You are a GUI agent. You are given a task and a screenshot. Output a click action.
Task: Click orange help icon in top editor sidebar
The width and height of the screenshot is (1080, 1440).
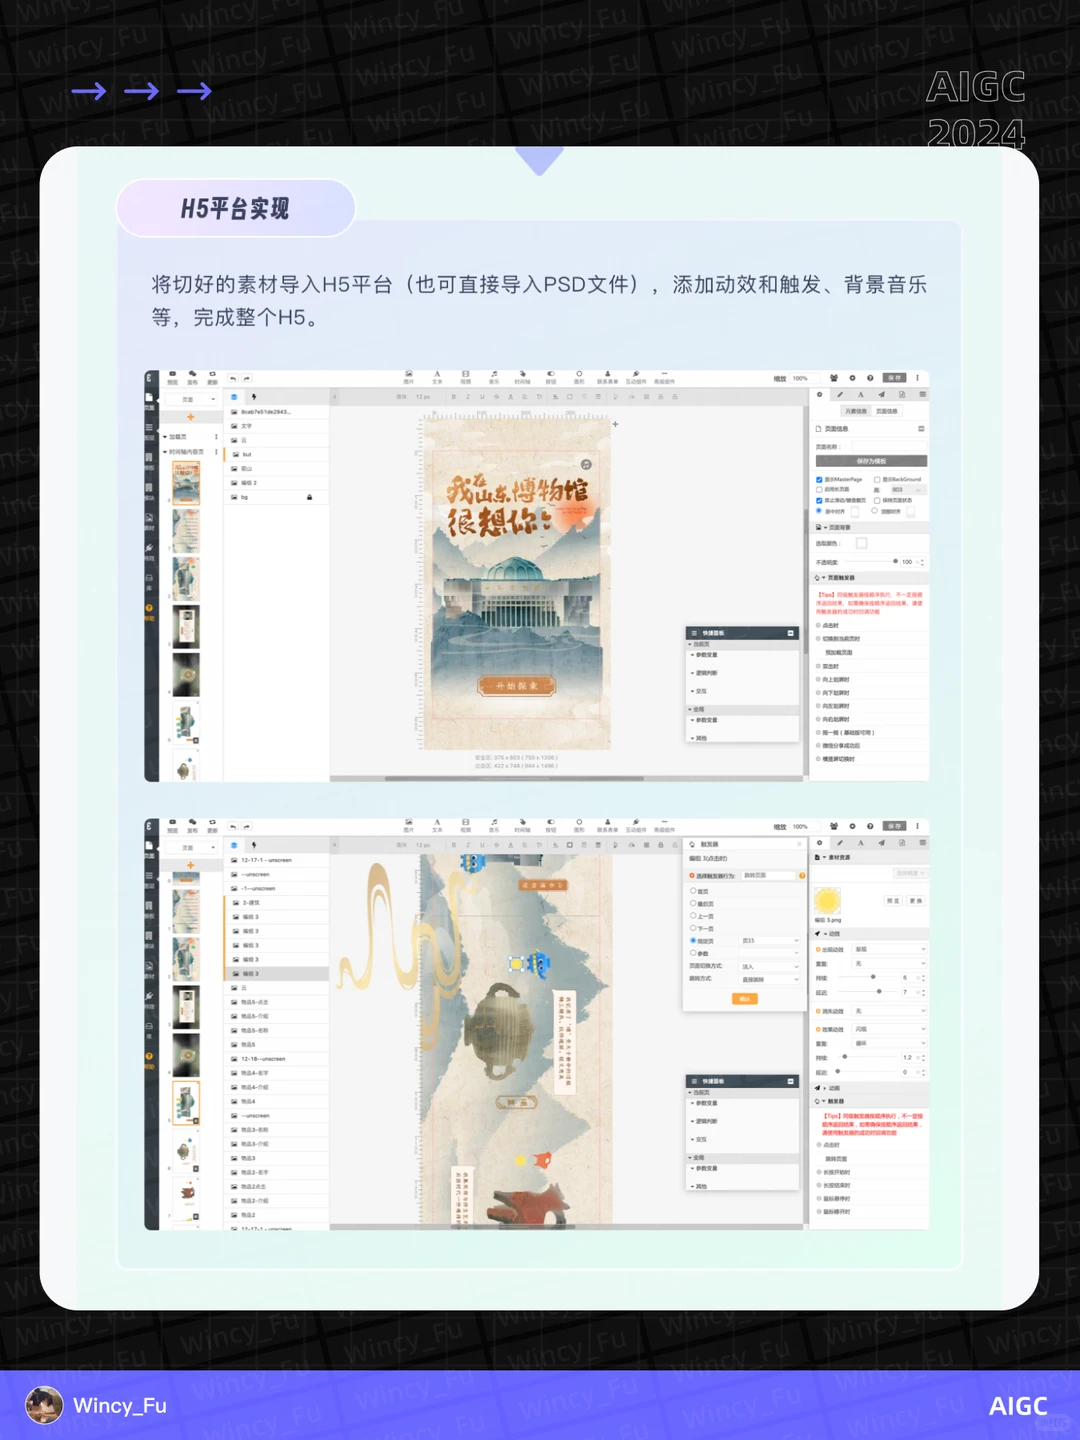pyautogui.click(x=149, y=607)
